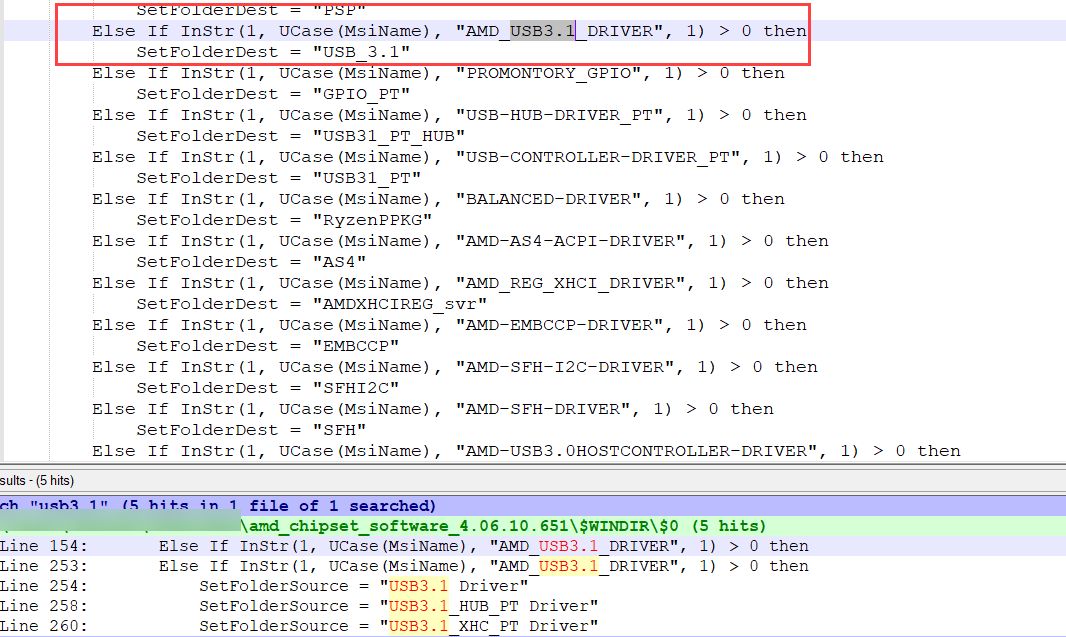The height and width of the screenshot is (637, 1066).
Task: Click the SetFolderDest = "SFH" line
Action: [x=251, y=430]
